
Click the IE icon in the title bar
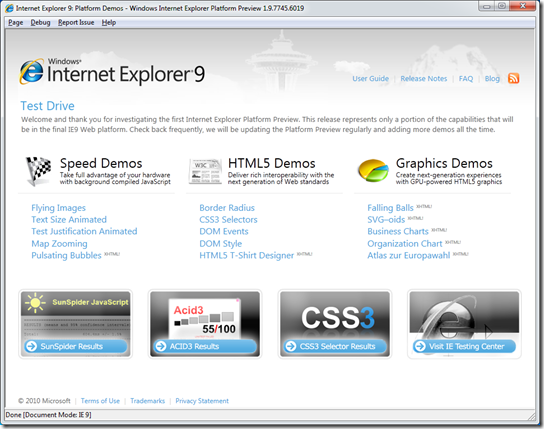coord(9,8)
